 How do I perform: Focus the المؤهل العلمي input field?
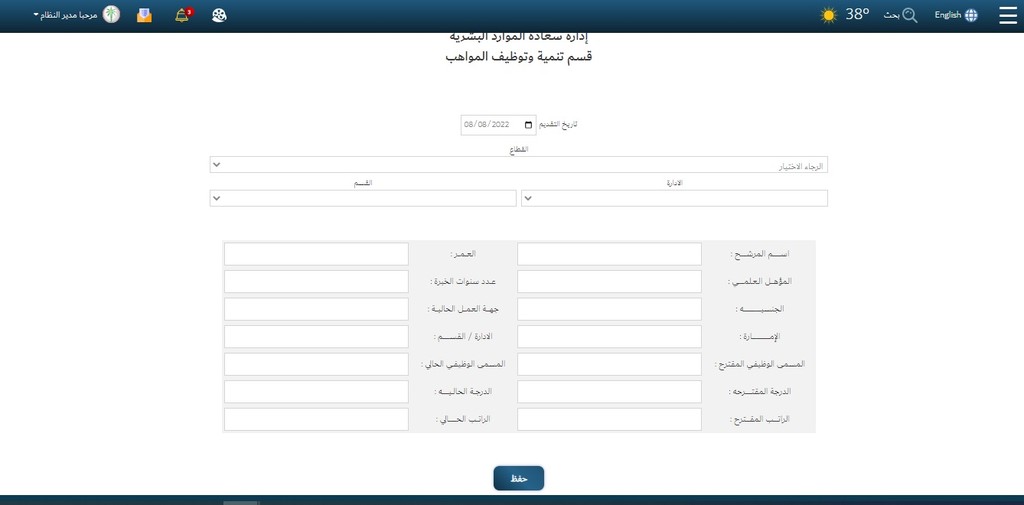click(x=609, y=282)
